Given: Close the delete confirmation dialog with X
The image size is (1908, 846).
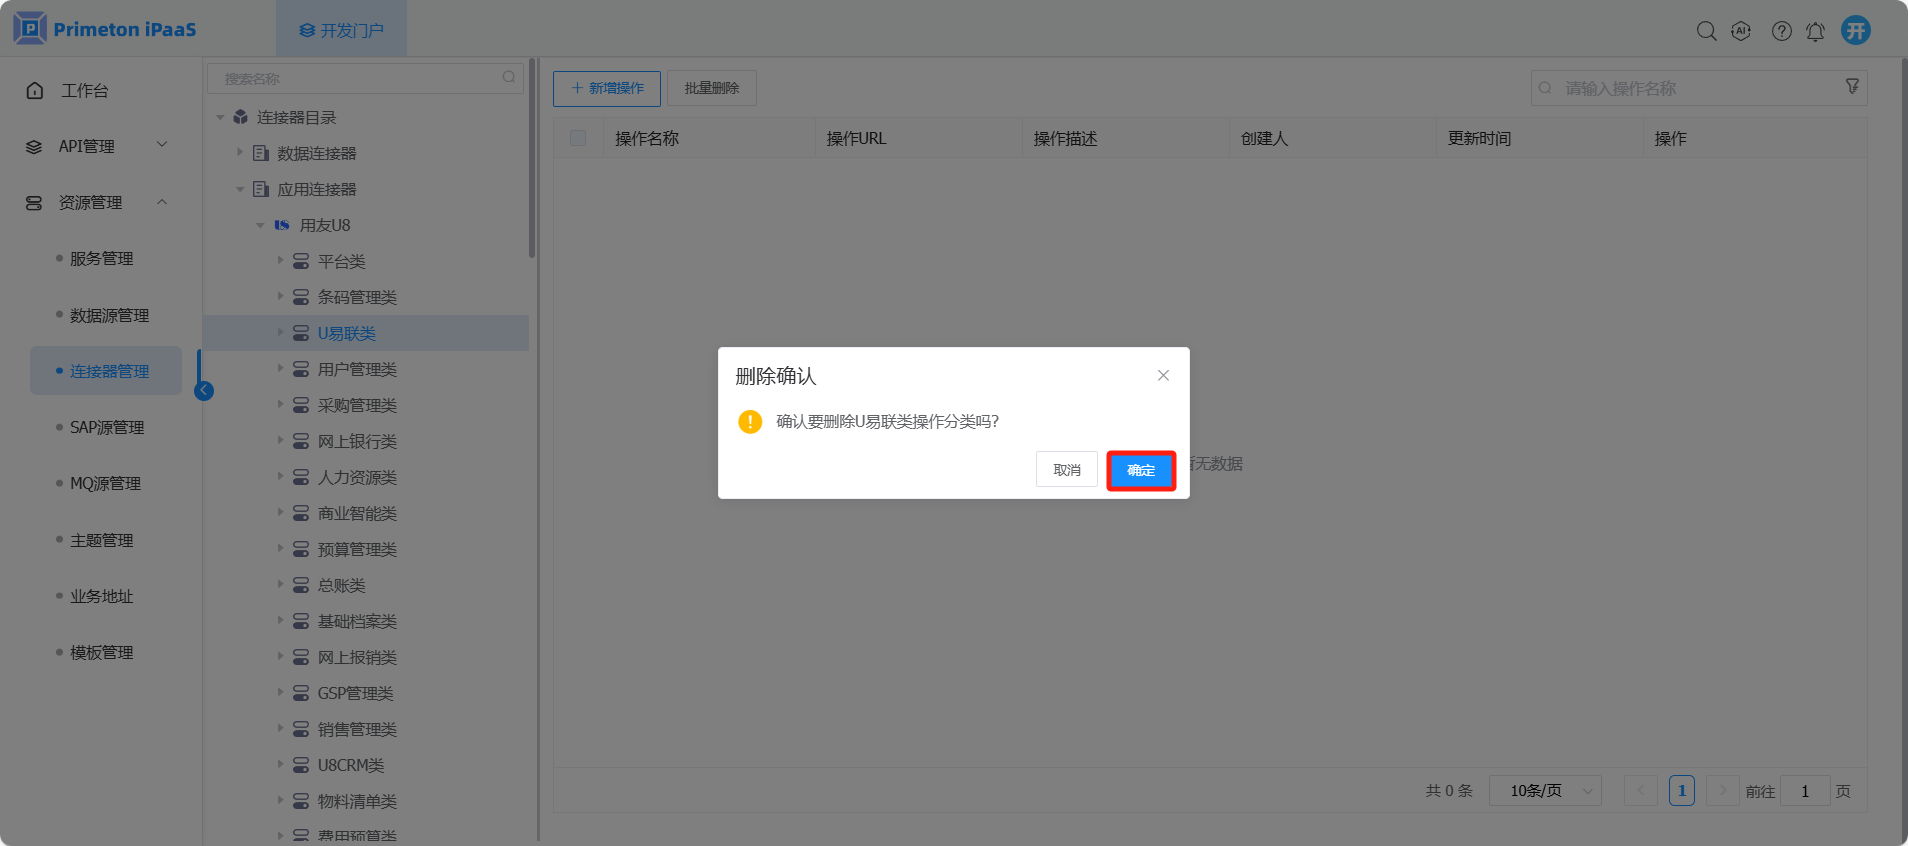Looking at the screenshot, I should pos(1163,375).
